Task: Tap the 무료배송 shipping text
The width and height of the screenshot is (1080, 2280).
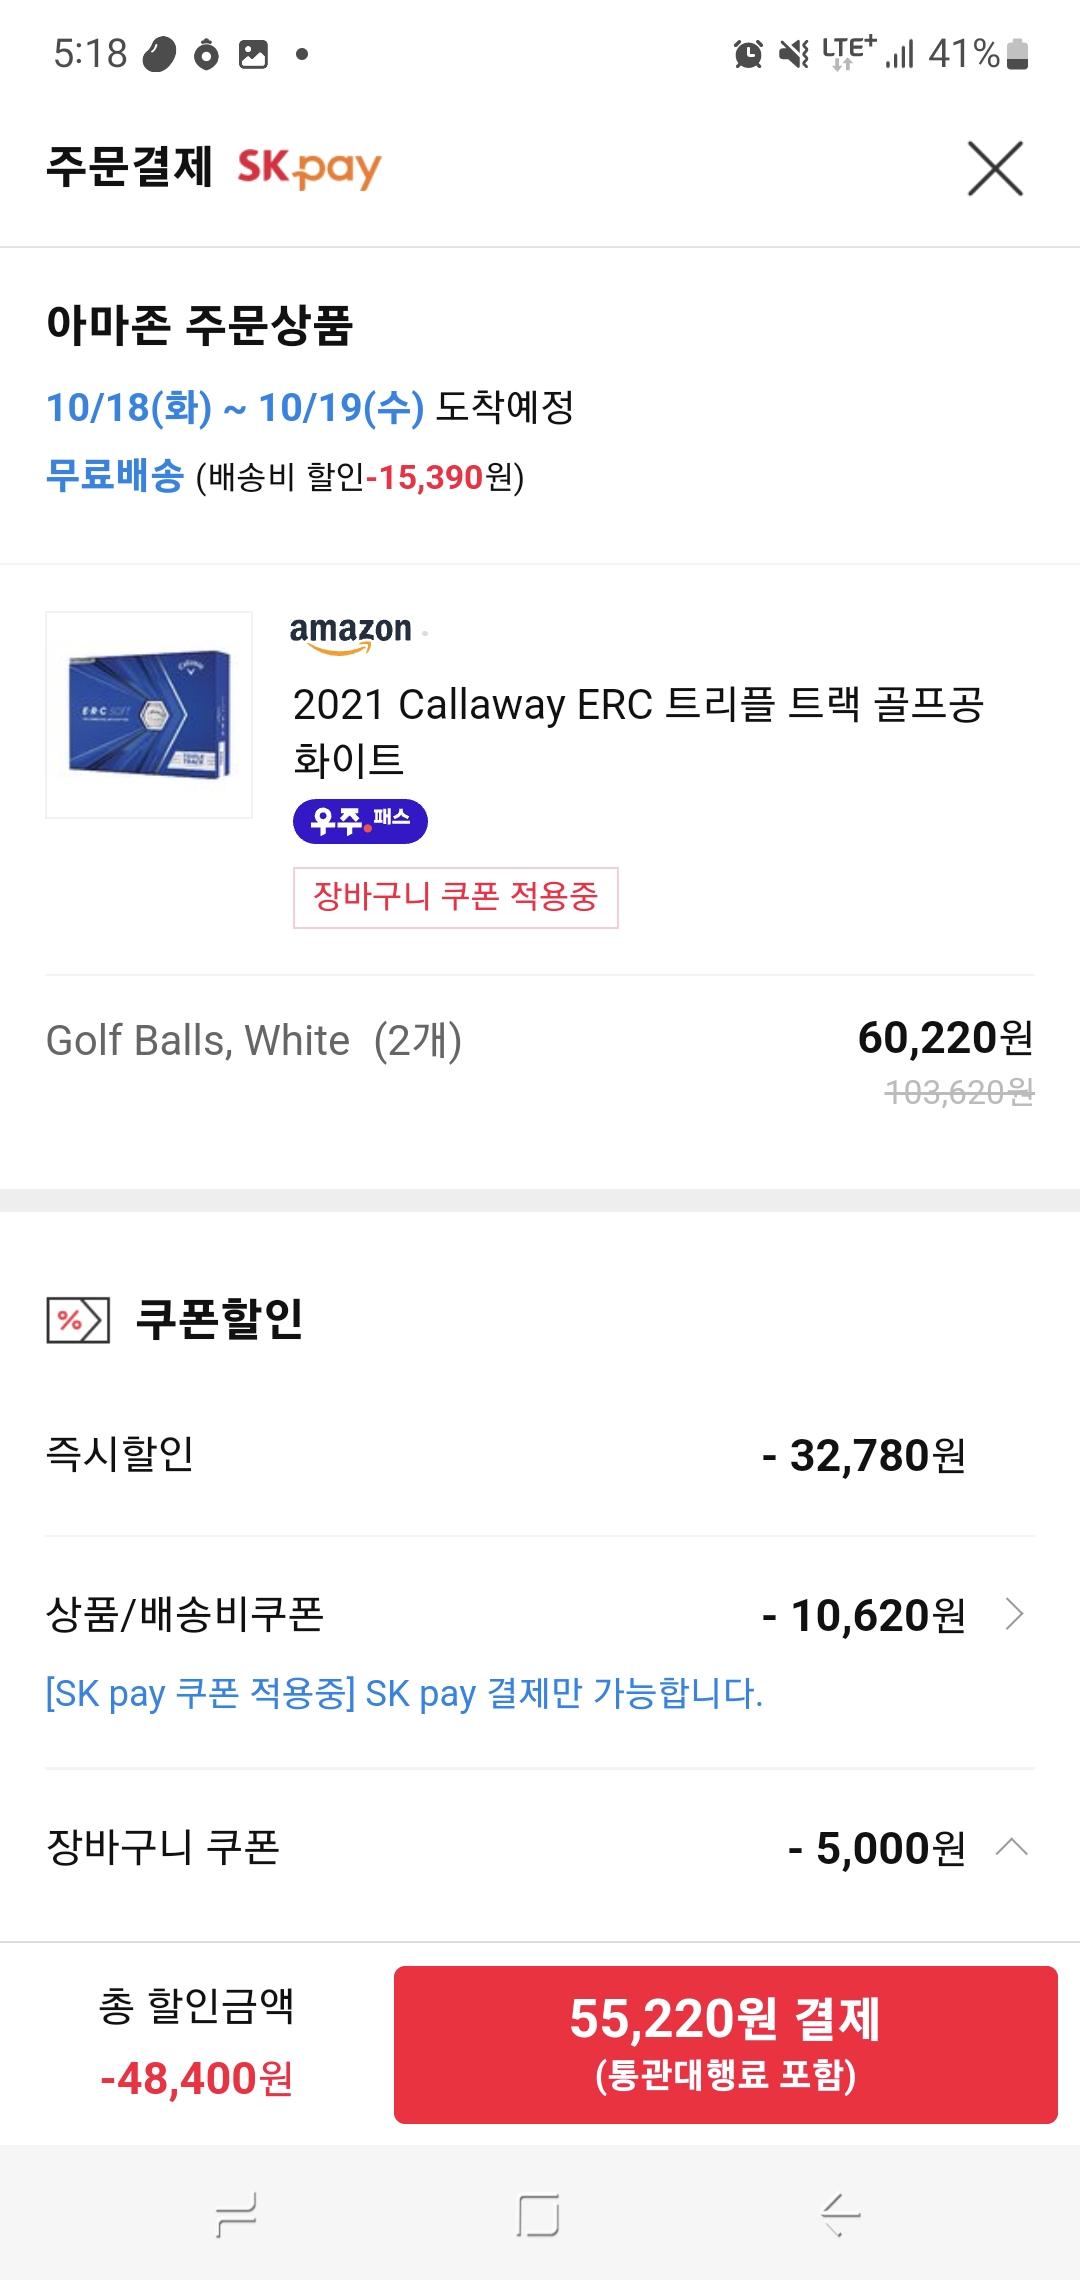Action: click(x=115, y=476)
